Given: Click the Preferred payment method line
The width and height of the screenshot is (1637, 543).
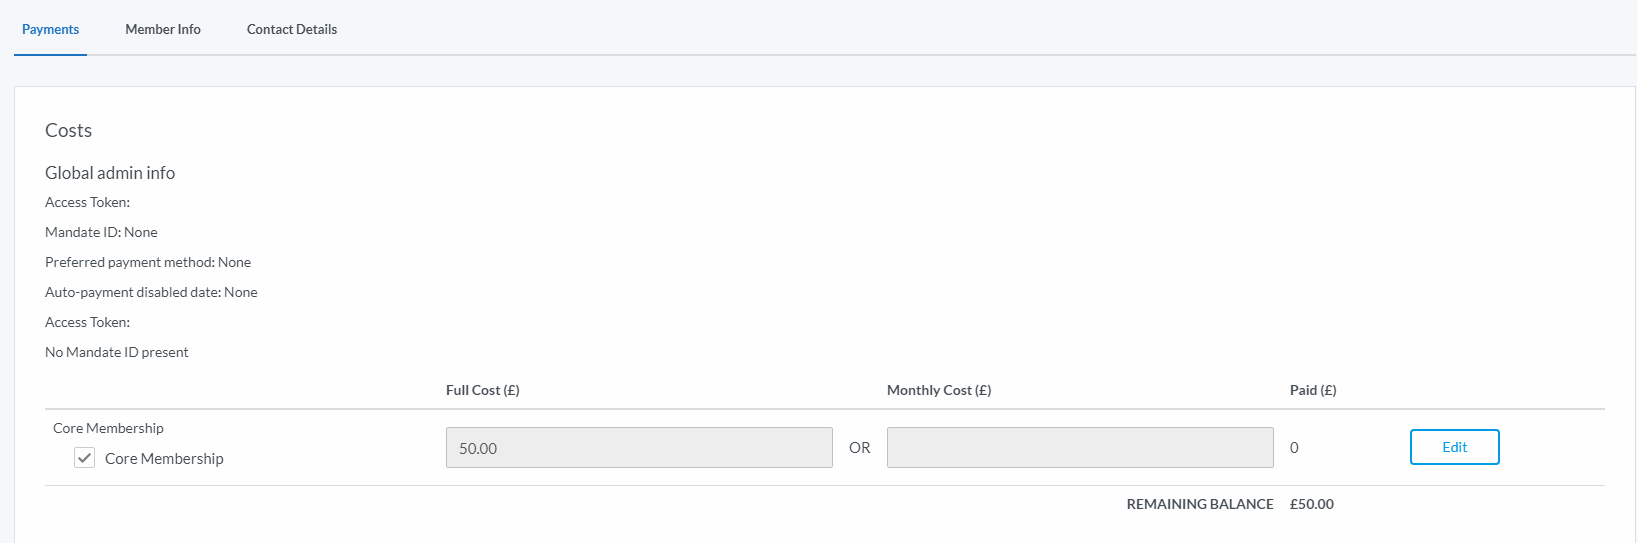Looking at the screenshot, I should pos(148,262).
